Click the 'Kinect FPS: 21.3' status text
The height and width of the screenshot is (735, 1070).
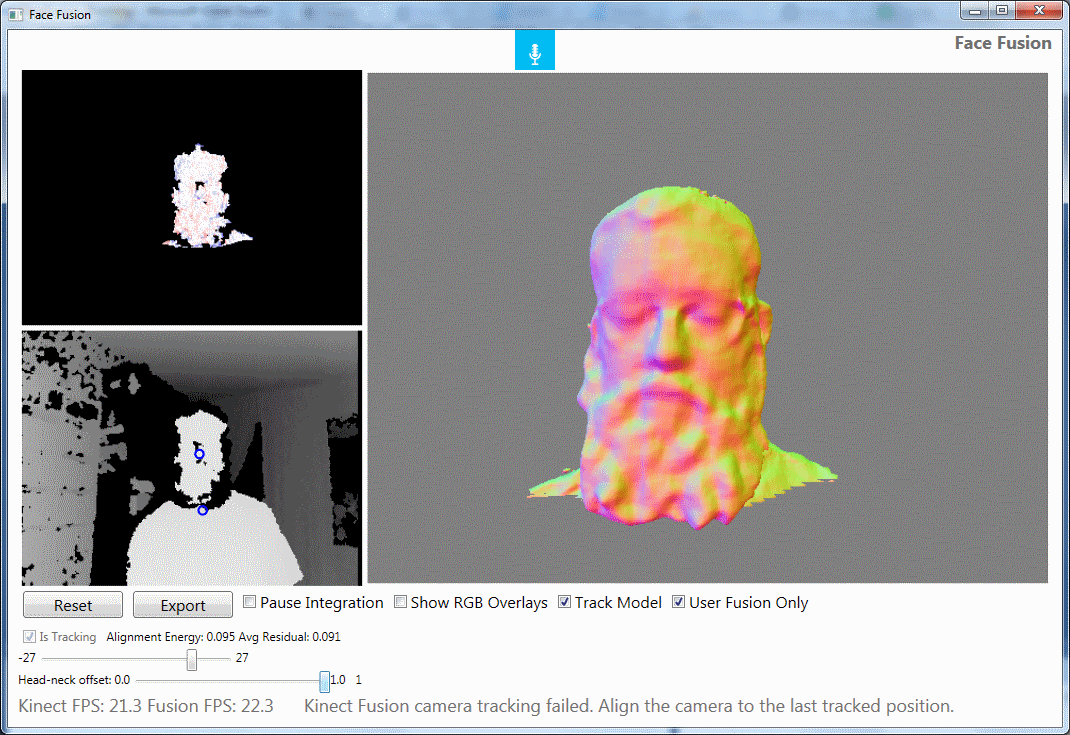tap(81, 706)
